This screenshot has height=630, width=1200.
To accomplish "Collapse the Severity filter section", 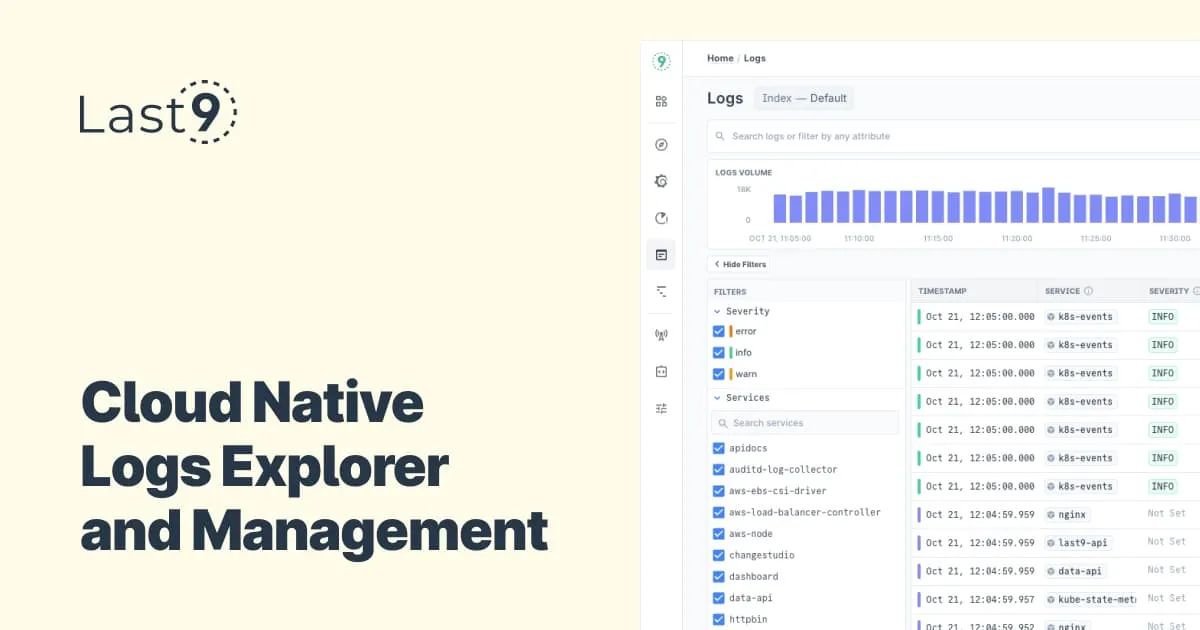I will pyautogui.click(x=717, y=311).
